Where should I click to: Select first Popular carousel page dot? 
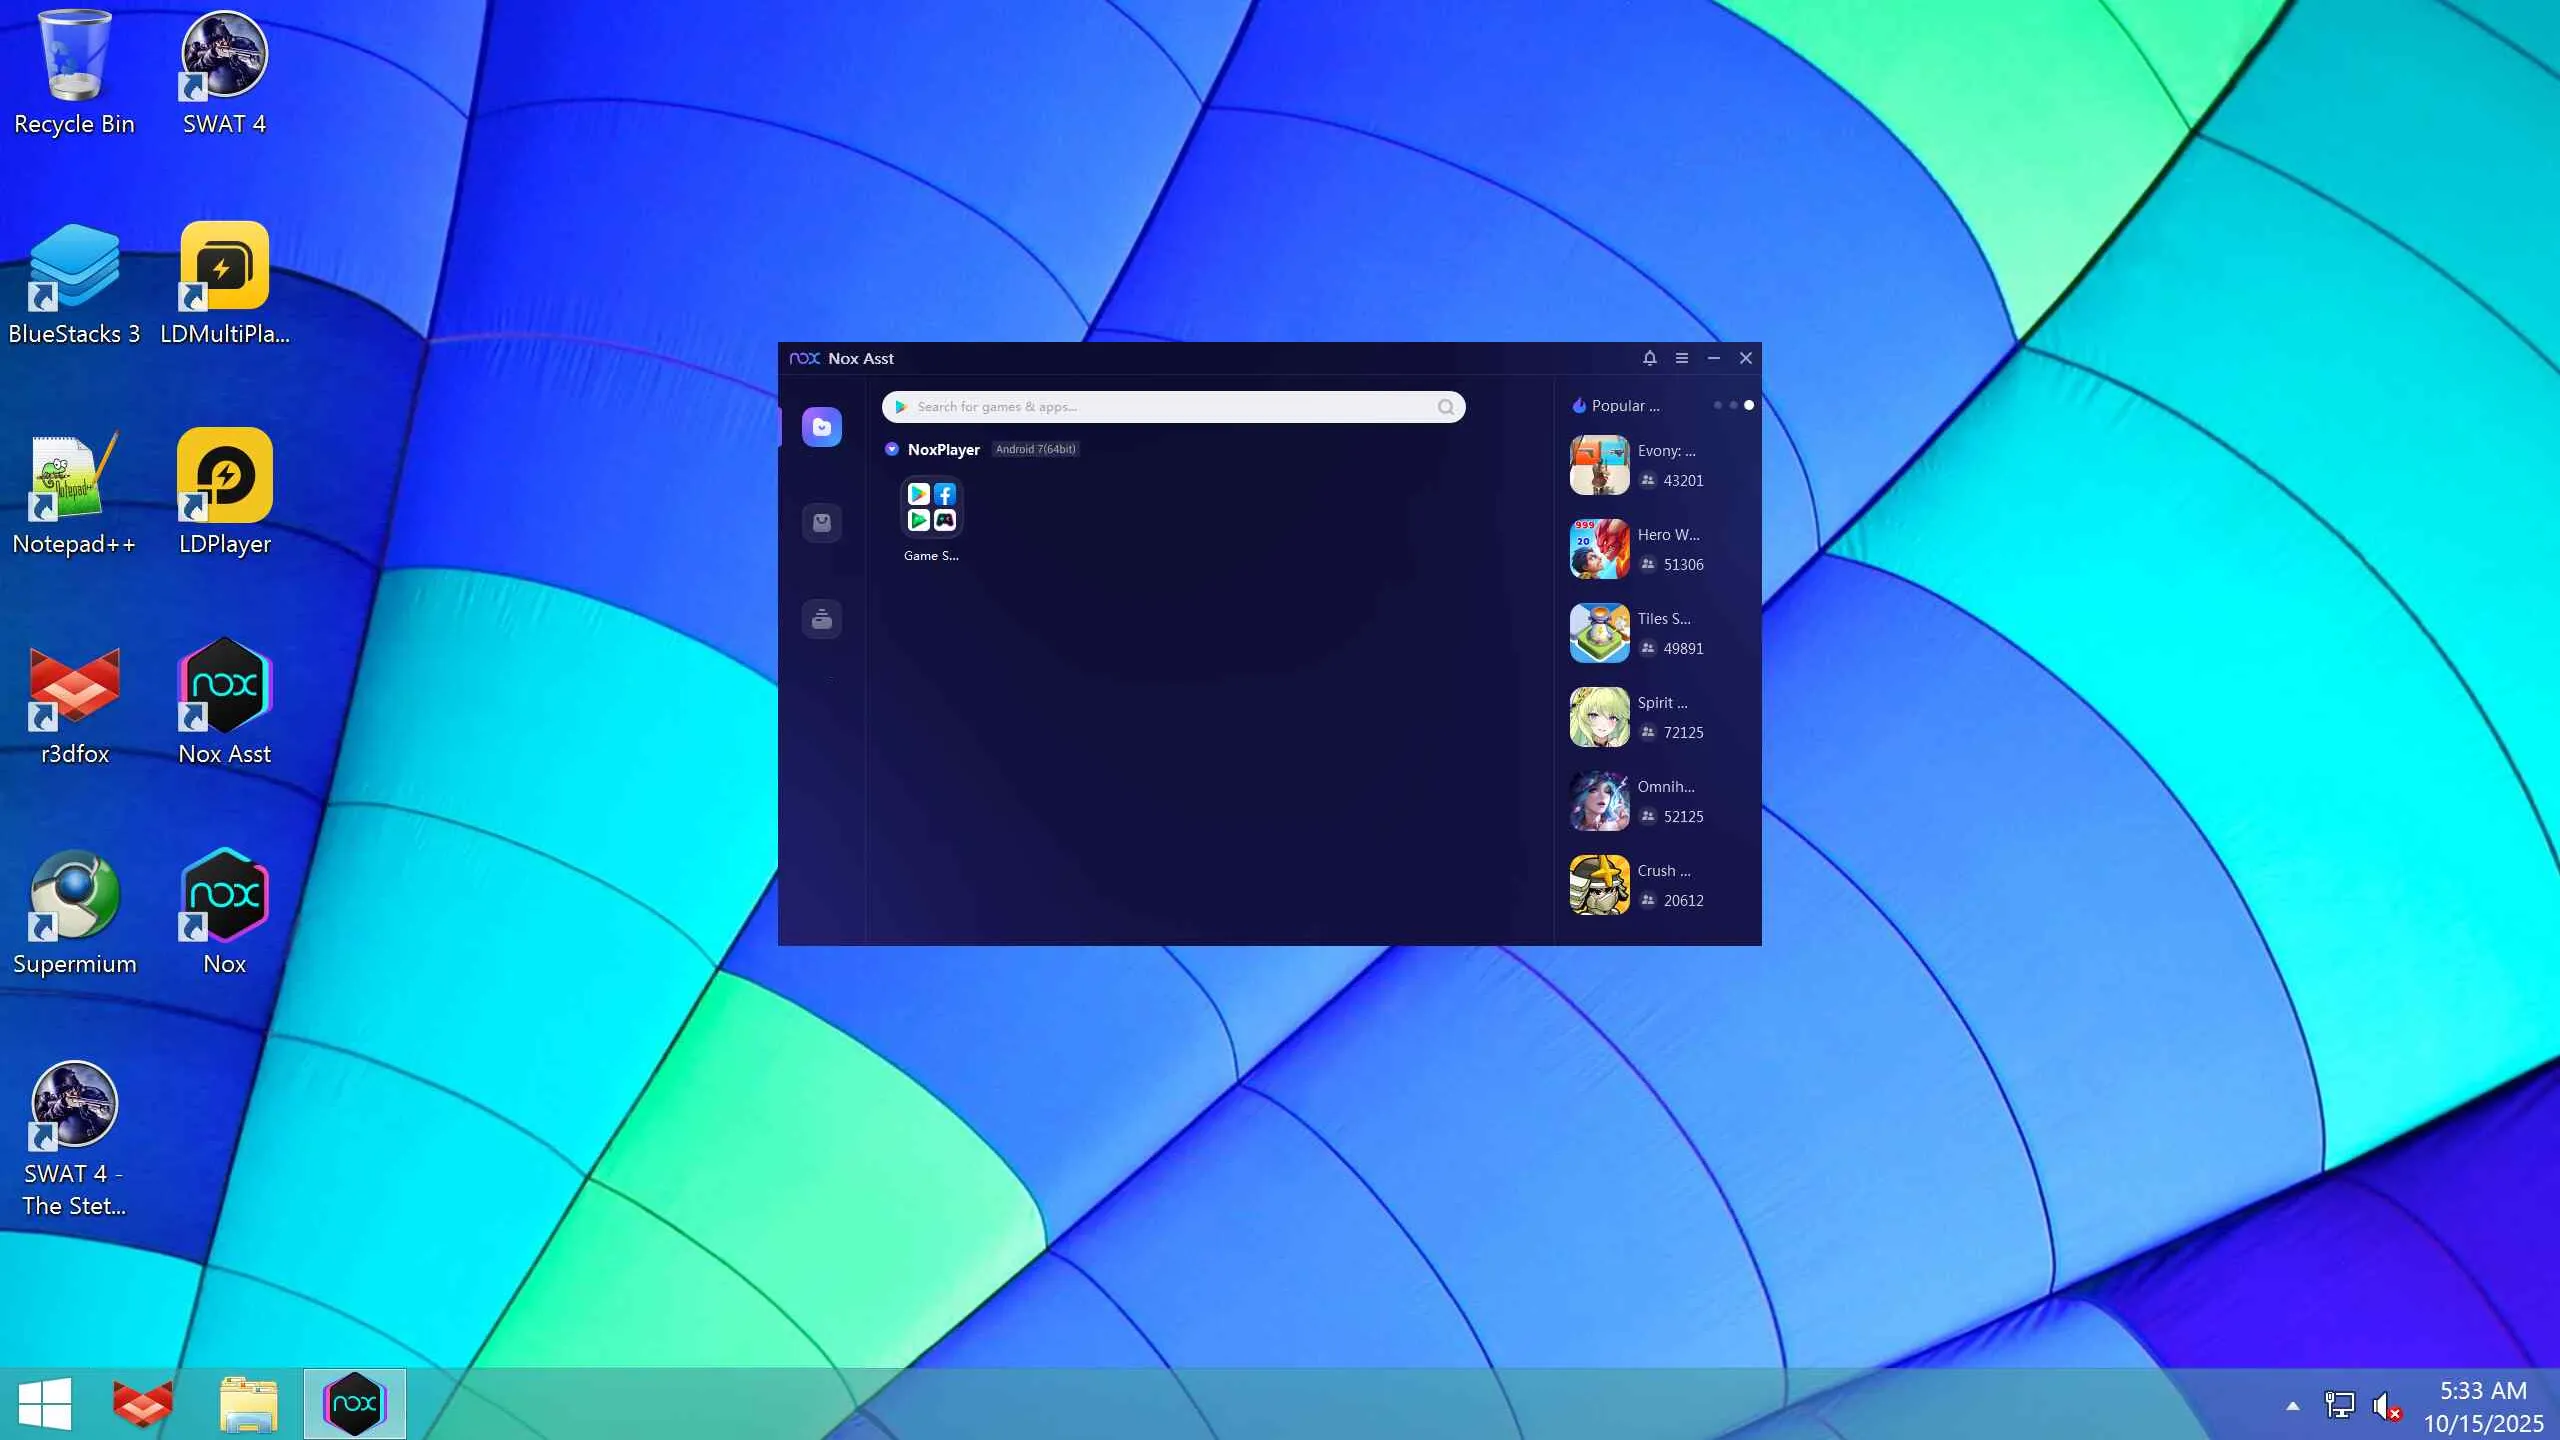[1717, 405]
